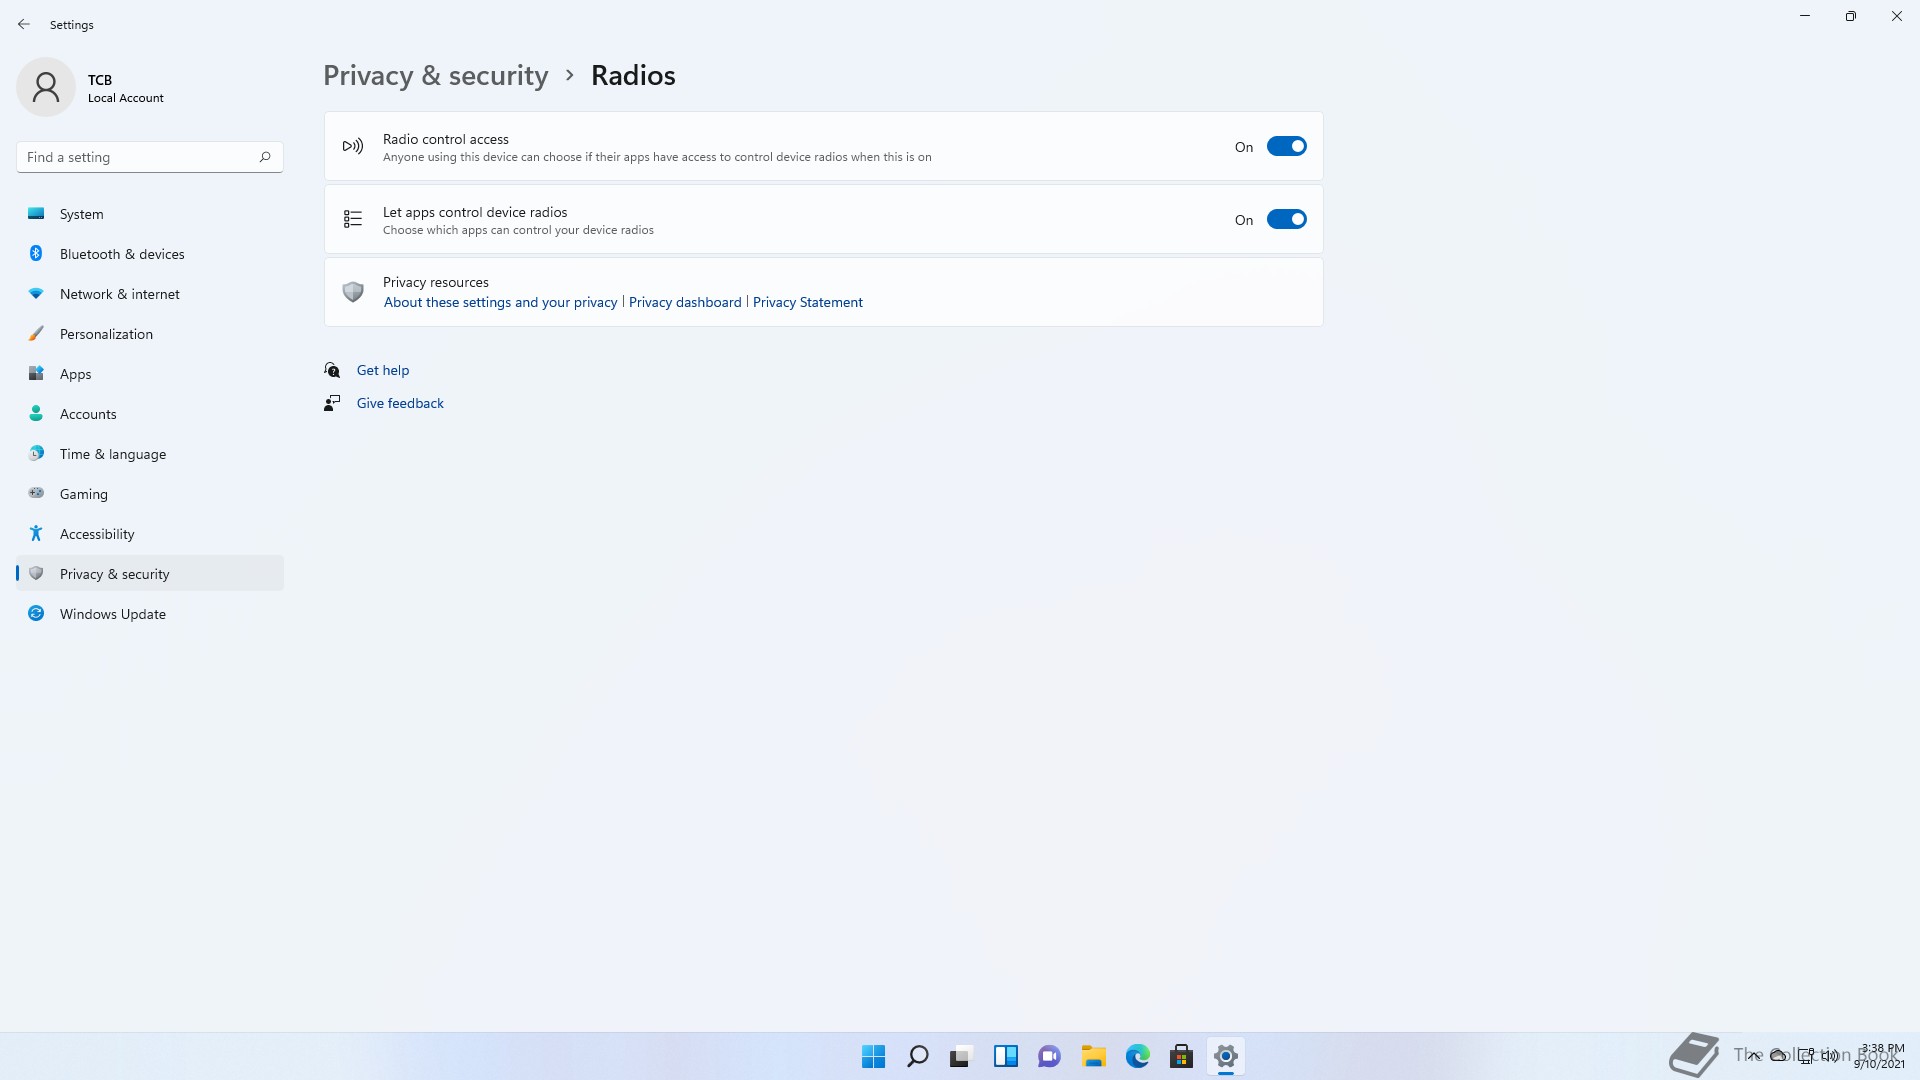The width and height of the screenshot is (1920, 1080).
Task: Click the Get help headset icon
Action: 332,370
